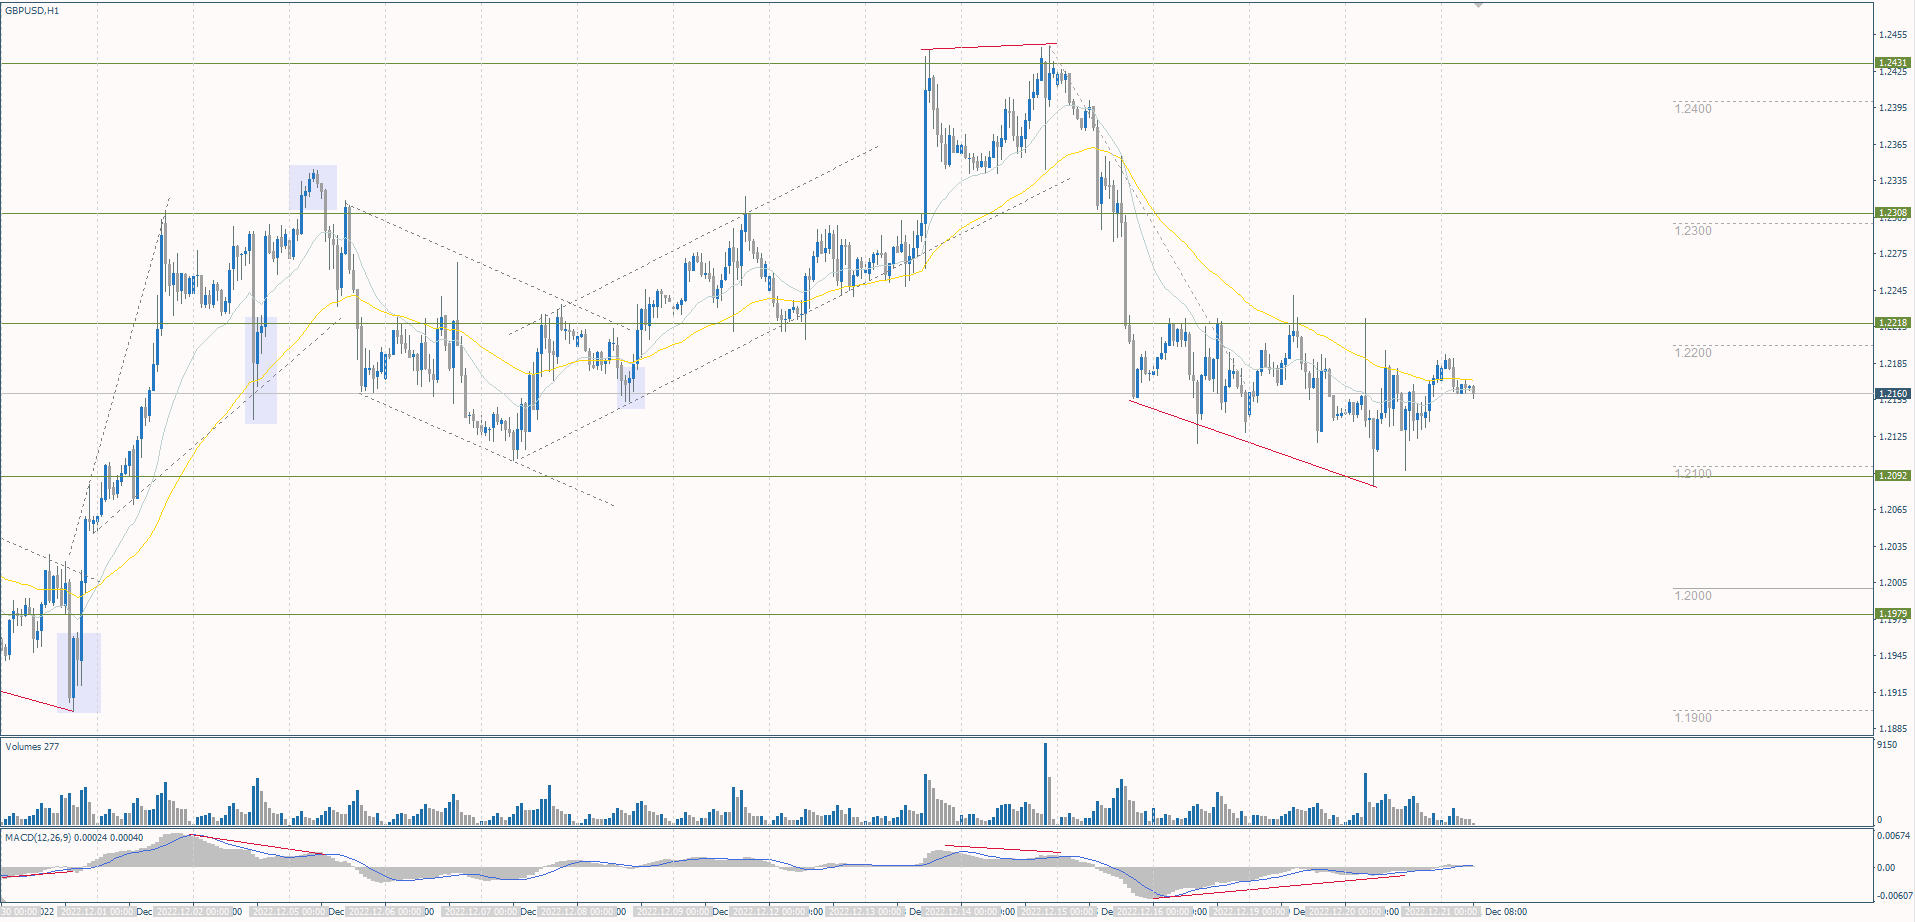This screenshot has width=1915, height=922.
Task: Click the 1.2200 round level label
Action: (x=1693, y=353)
